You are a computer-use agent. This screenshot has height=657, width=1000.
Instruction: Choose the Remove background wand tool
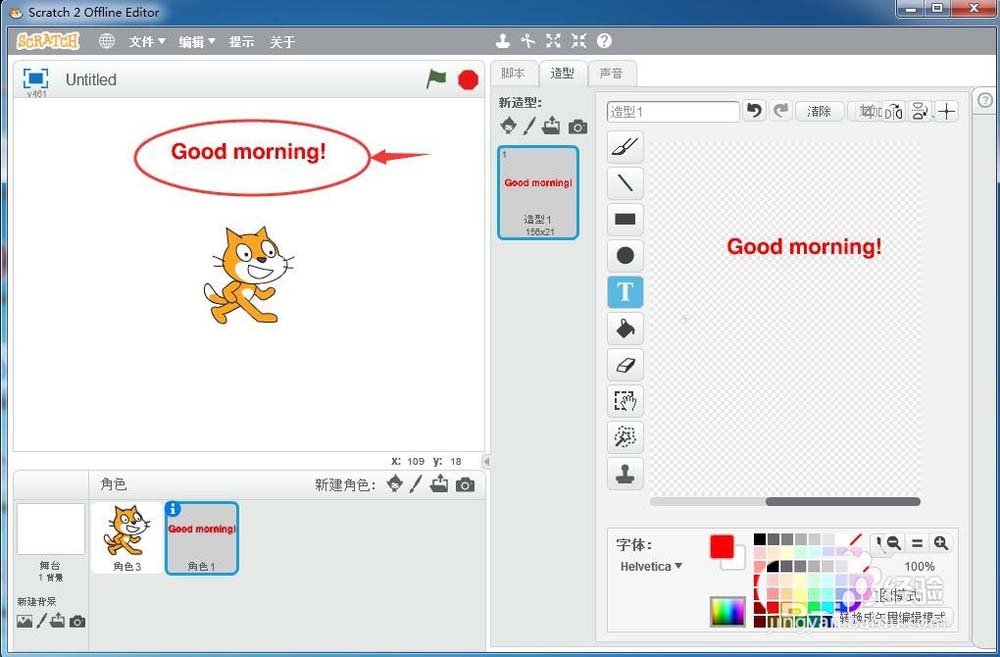pyautogui.click(x=625, y=438)
